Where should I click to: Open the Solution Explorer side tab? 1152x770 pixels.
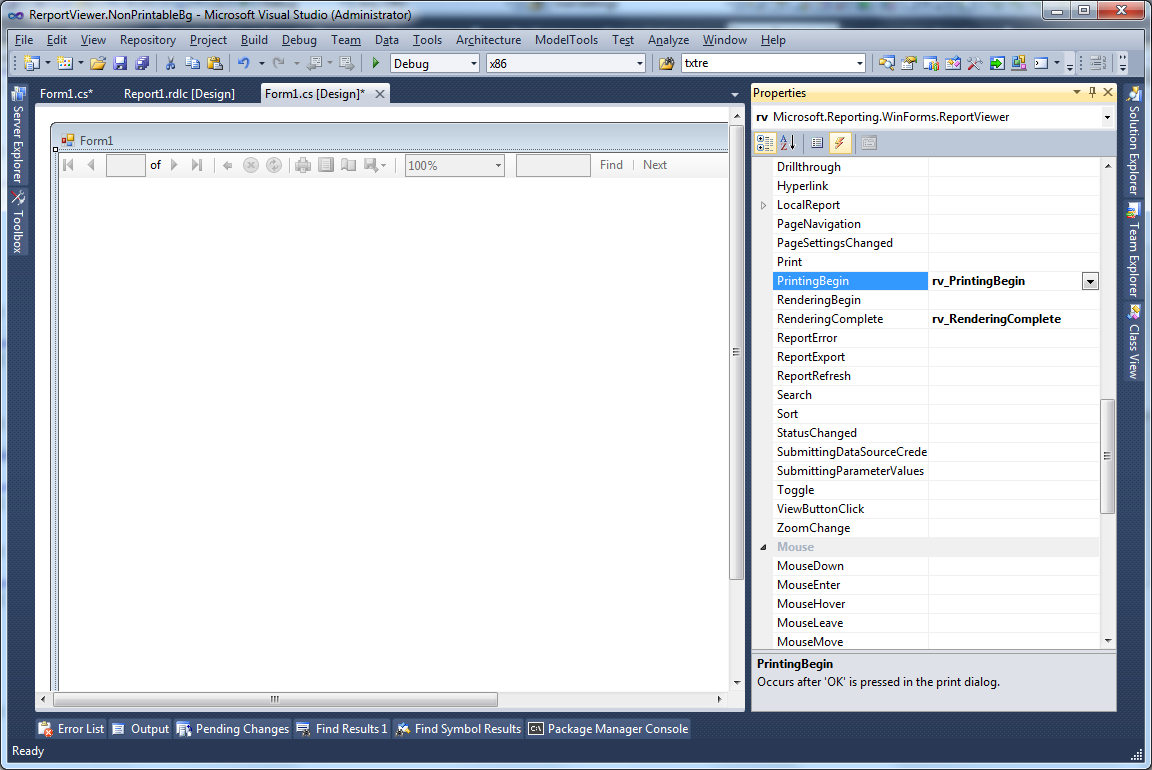[x=1134, y=141]
